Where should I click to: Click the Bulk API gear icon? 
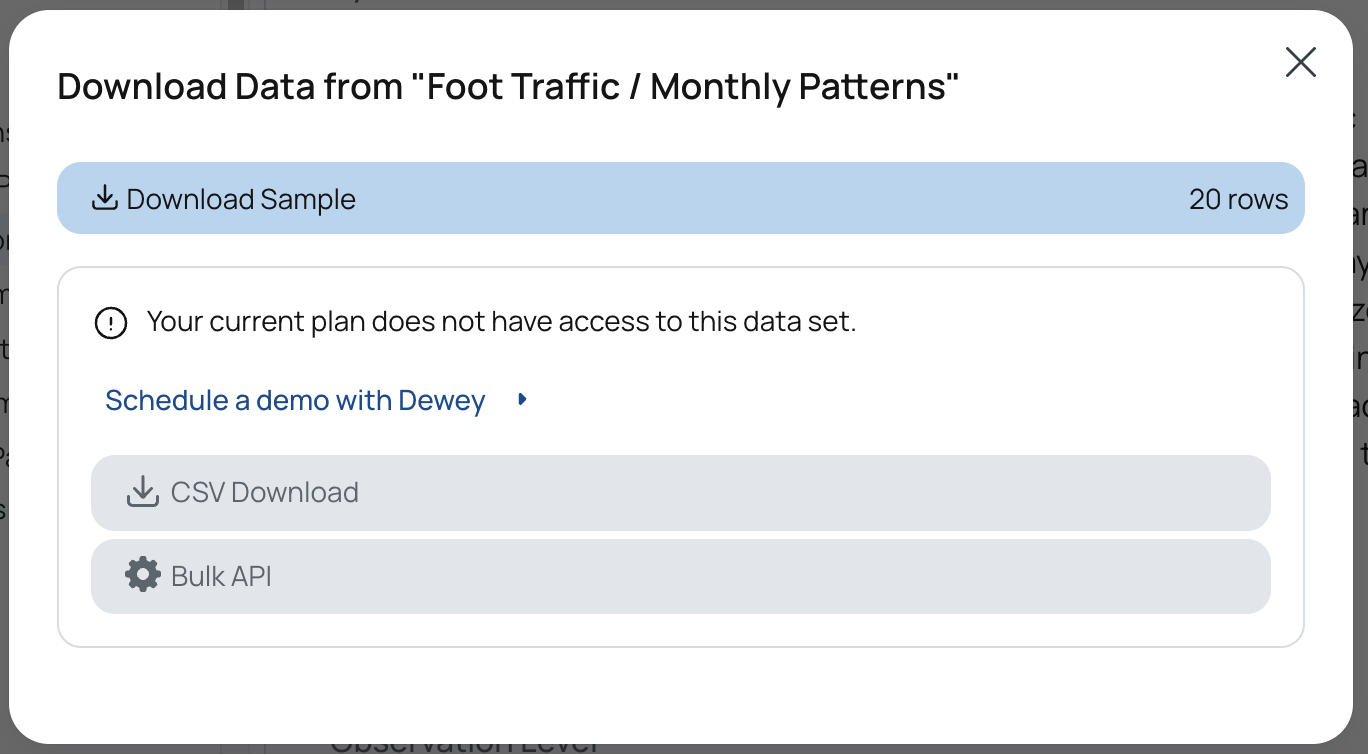coord(142,575)
